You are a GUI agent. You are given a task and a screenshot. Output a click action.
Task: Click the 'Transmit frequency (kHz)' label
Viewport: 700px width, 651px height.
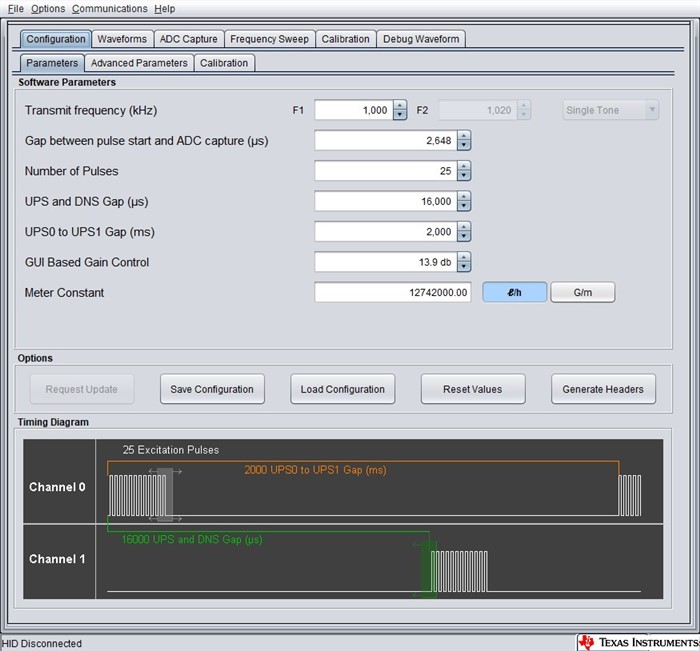pyautogui.click(x=91, y=110)
